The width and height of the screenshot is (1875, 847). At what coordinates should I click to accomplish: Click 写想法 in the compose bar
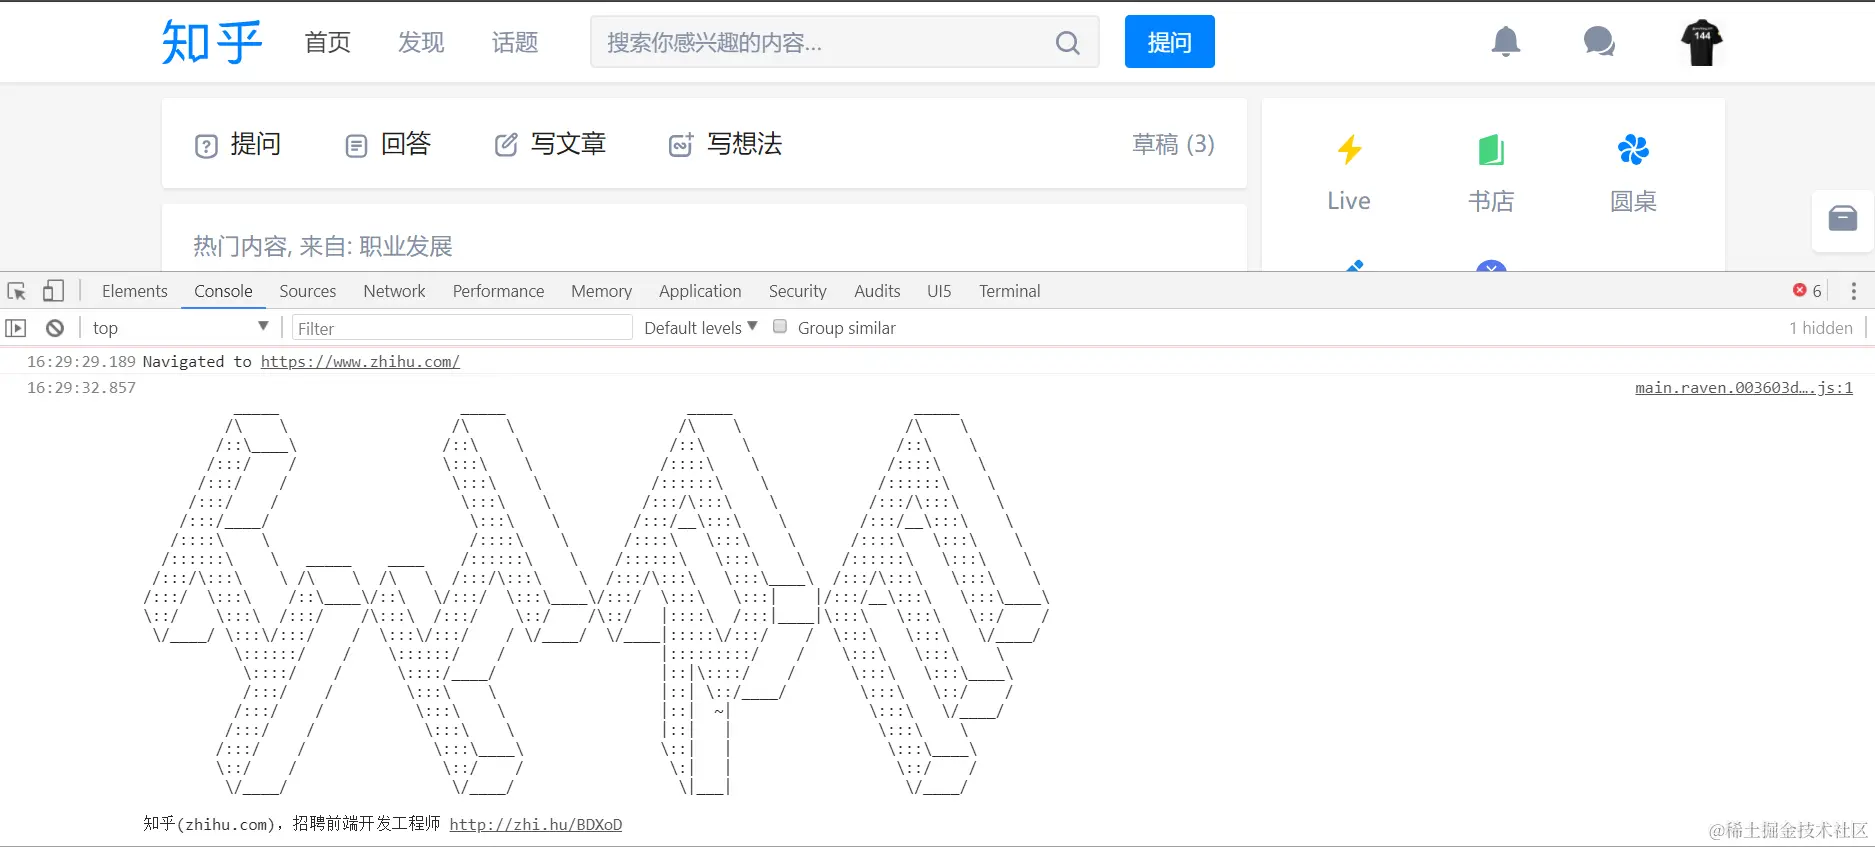pos(725,144)
